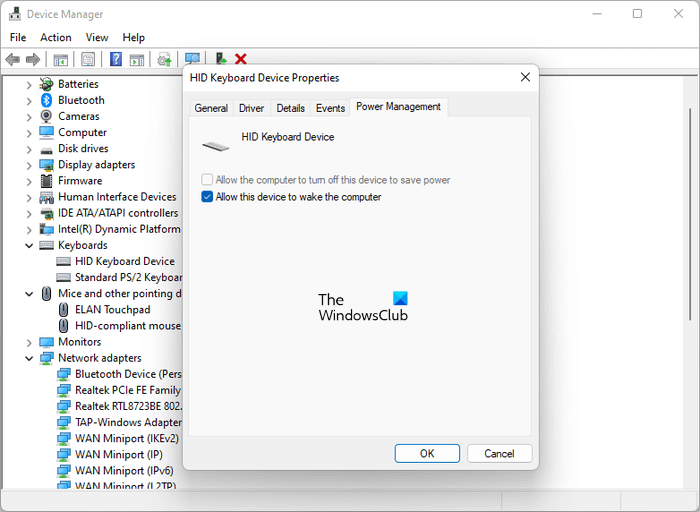
Task: Open the File menu
Action: tap(18, 37)
